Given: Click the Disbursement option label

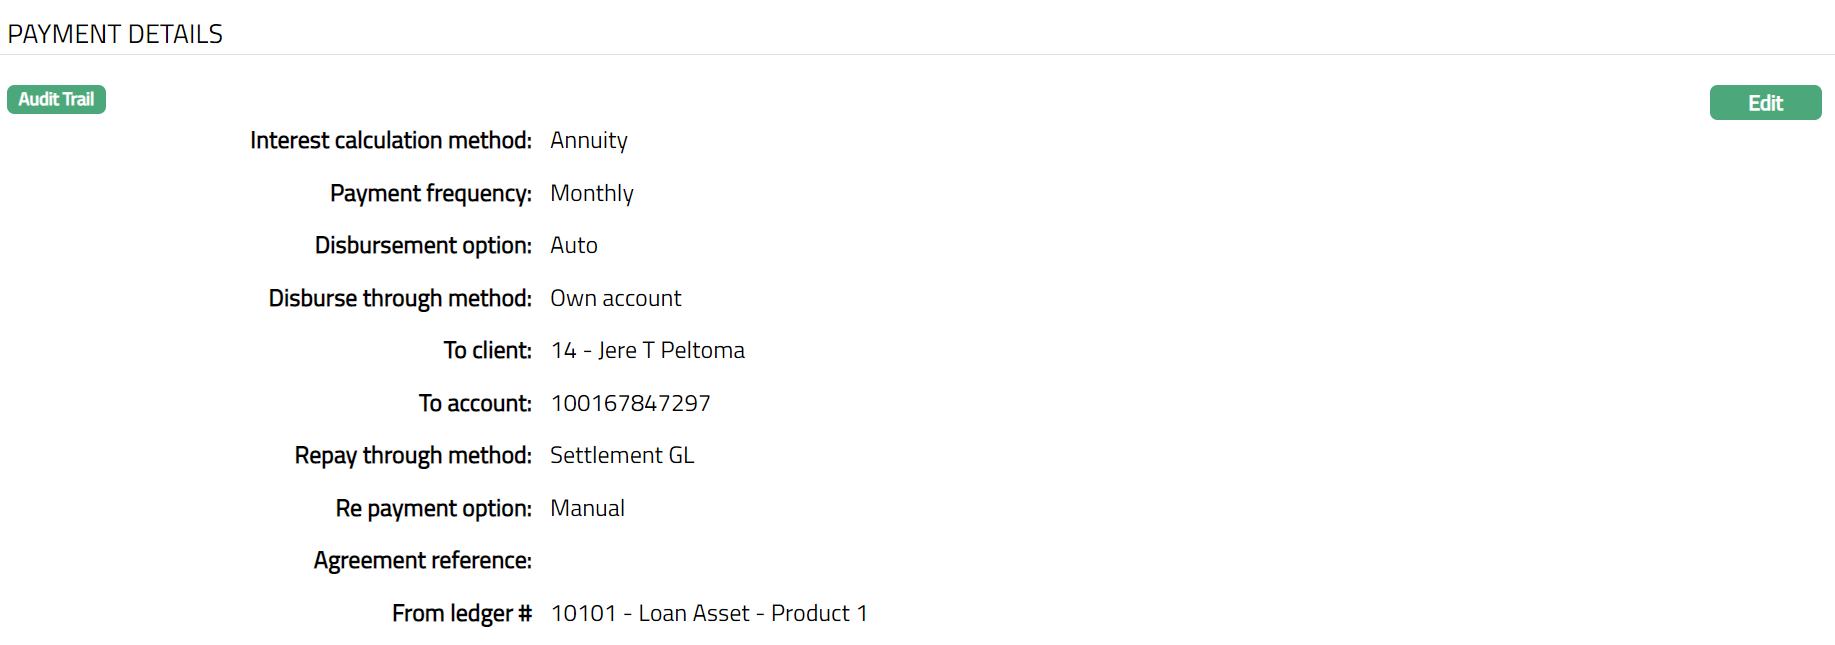Looking at the screenshot, I should coord(423,246).
